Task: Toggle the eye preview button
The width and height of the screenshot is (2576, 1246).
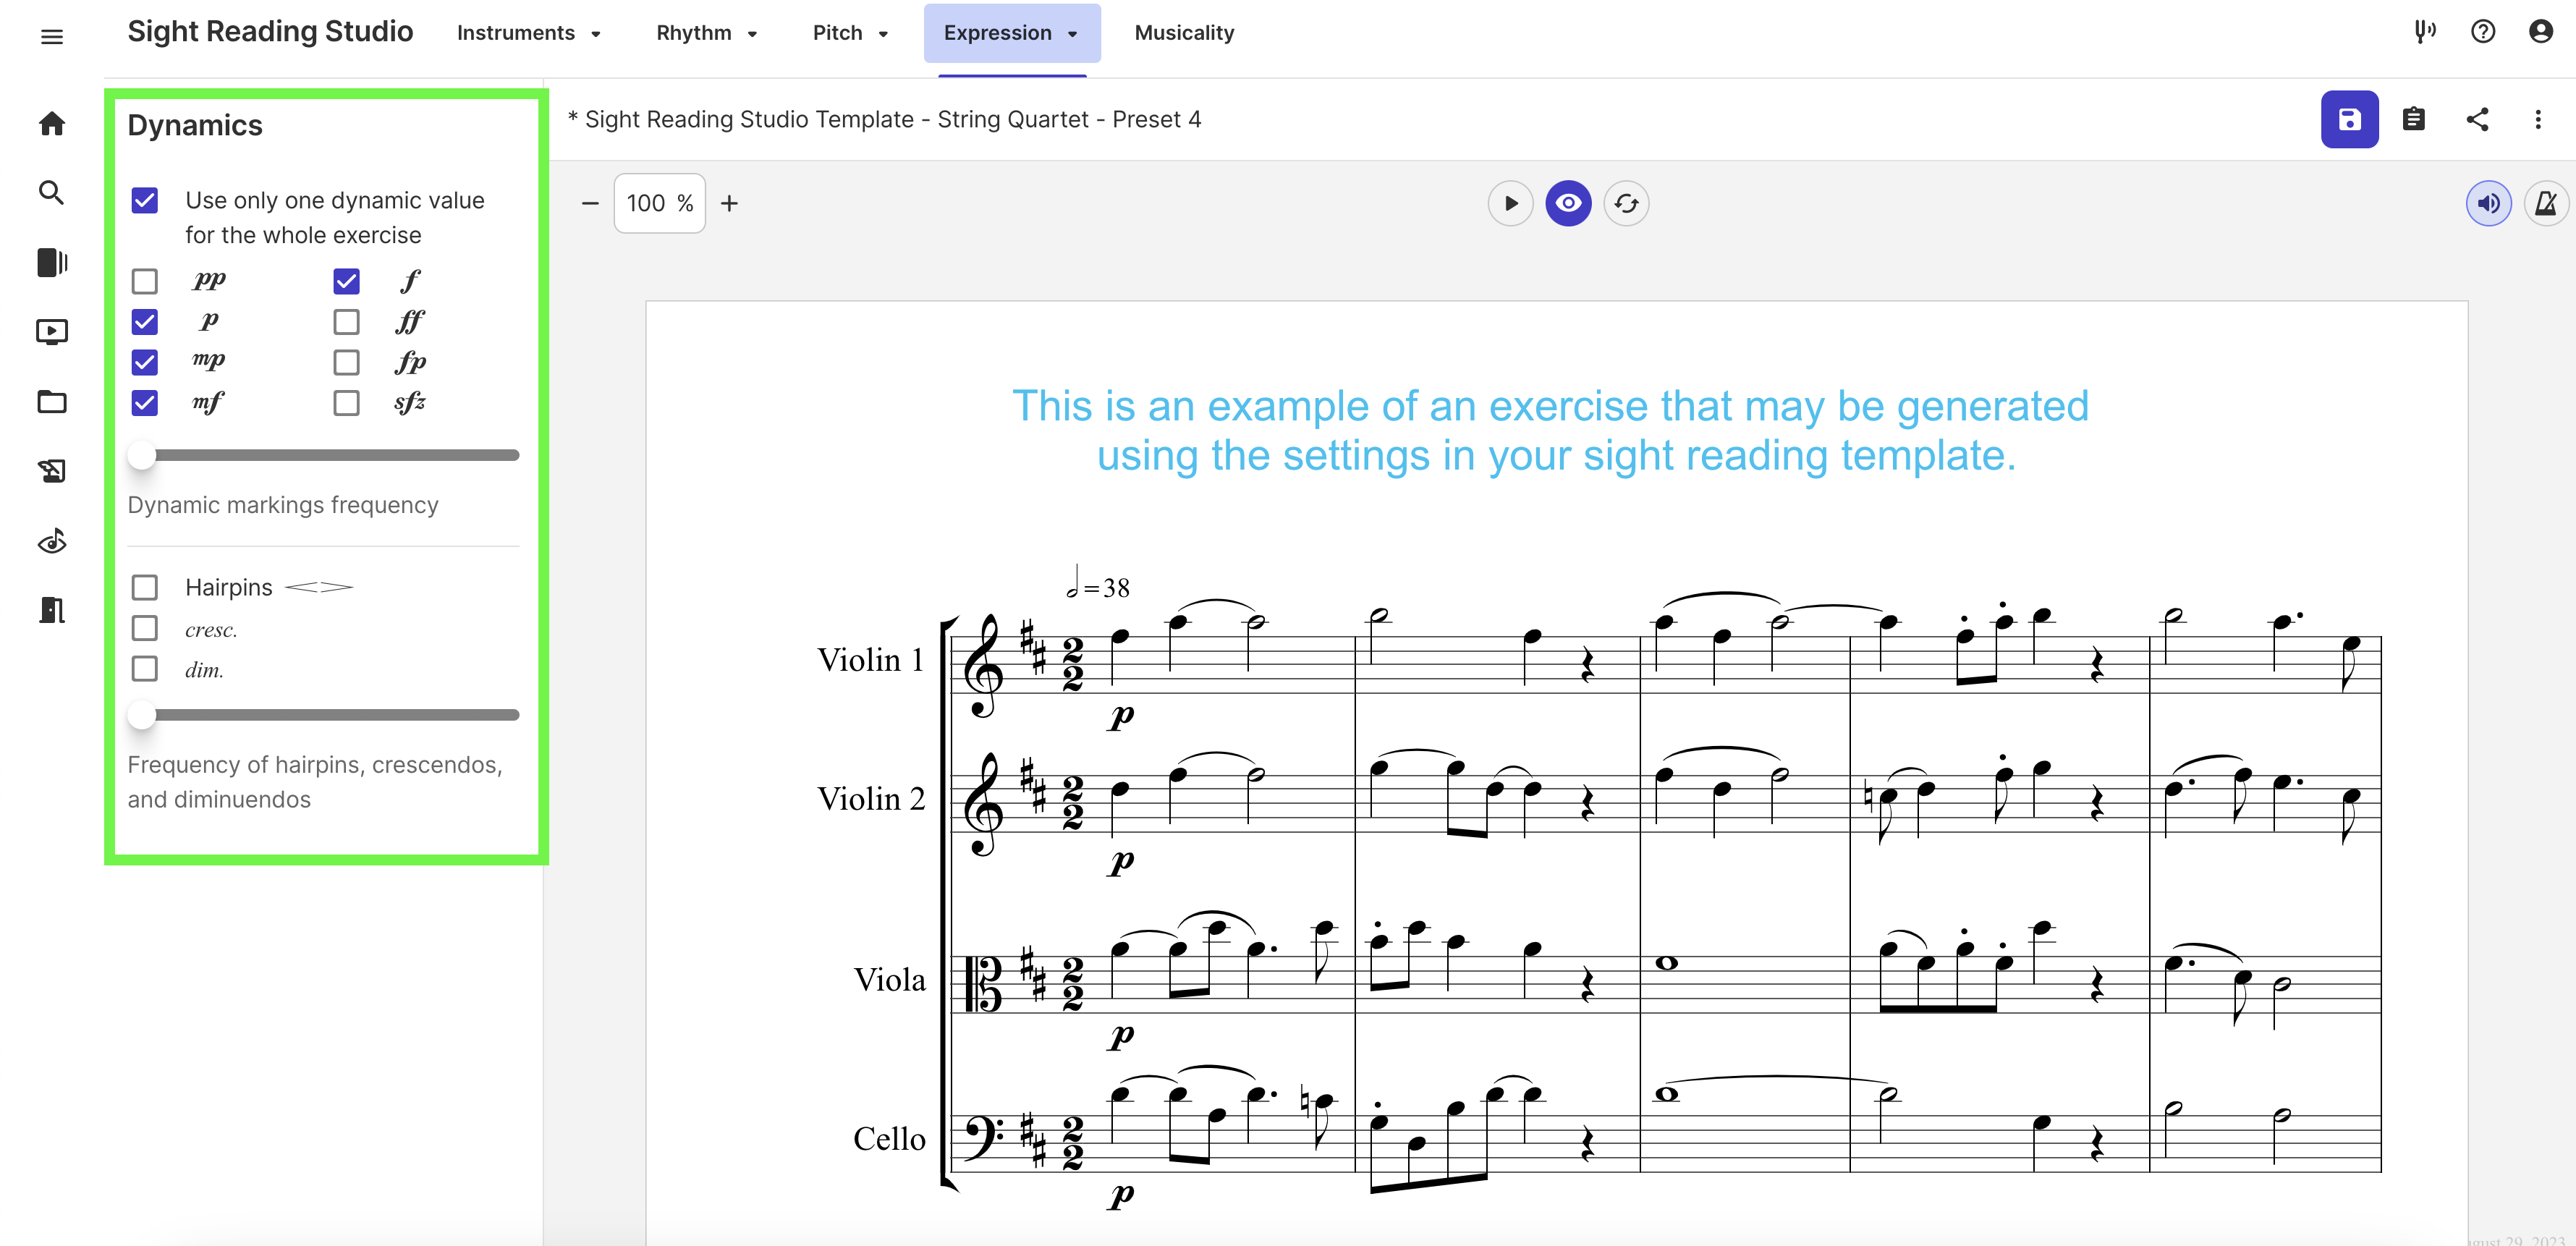Action: pyautogui.click(x=1568, y=204)
